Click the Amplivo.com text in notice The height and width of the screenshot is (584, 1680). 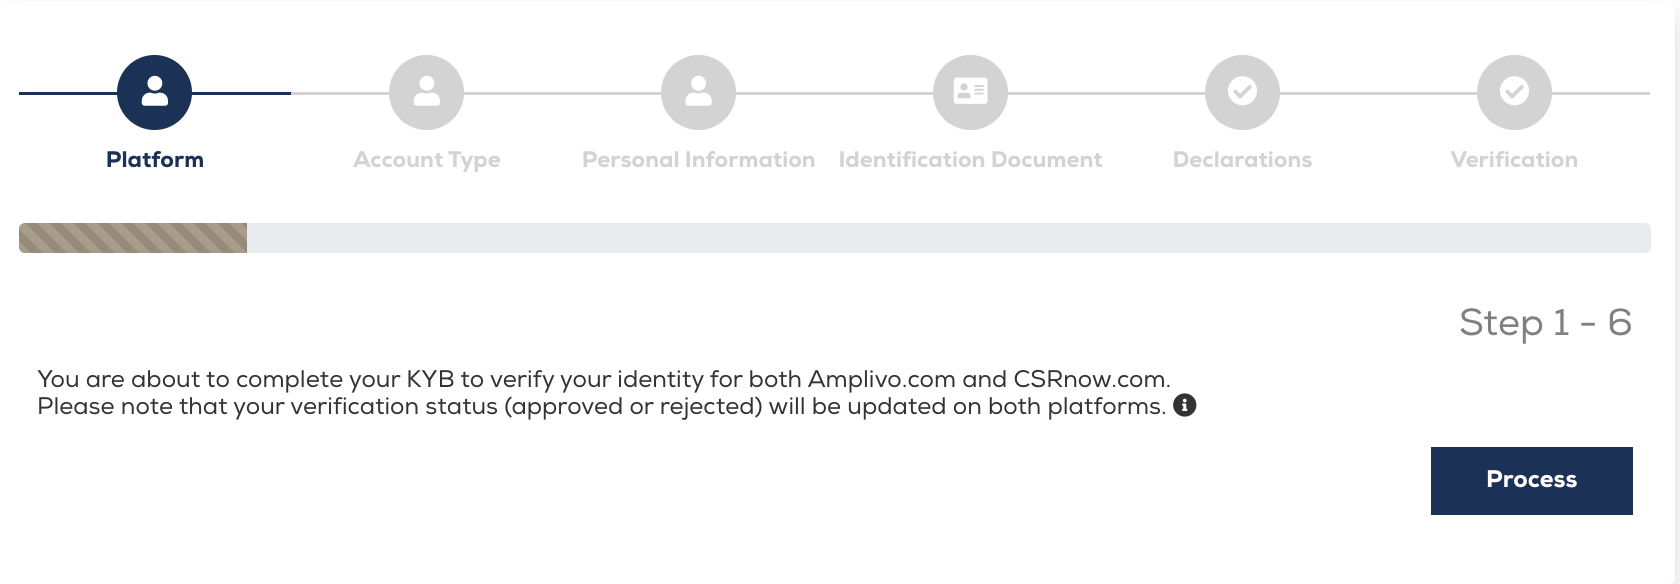click(x=881, y=380)
